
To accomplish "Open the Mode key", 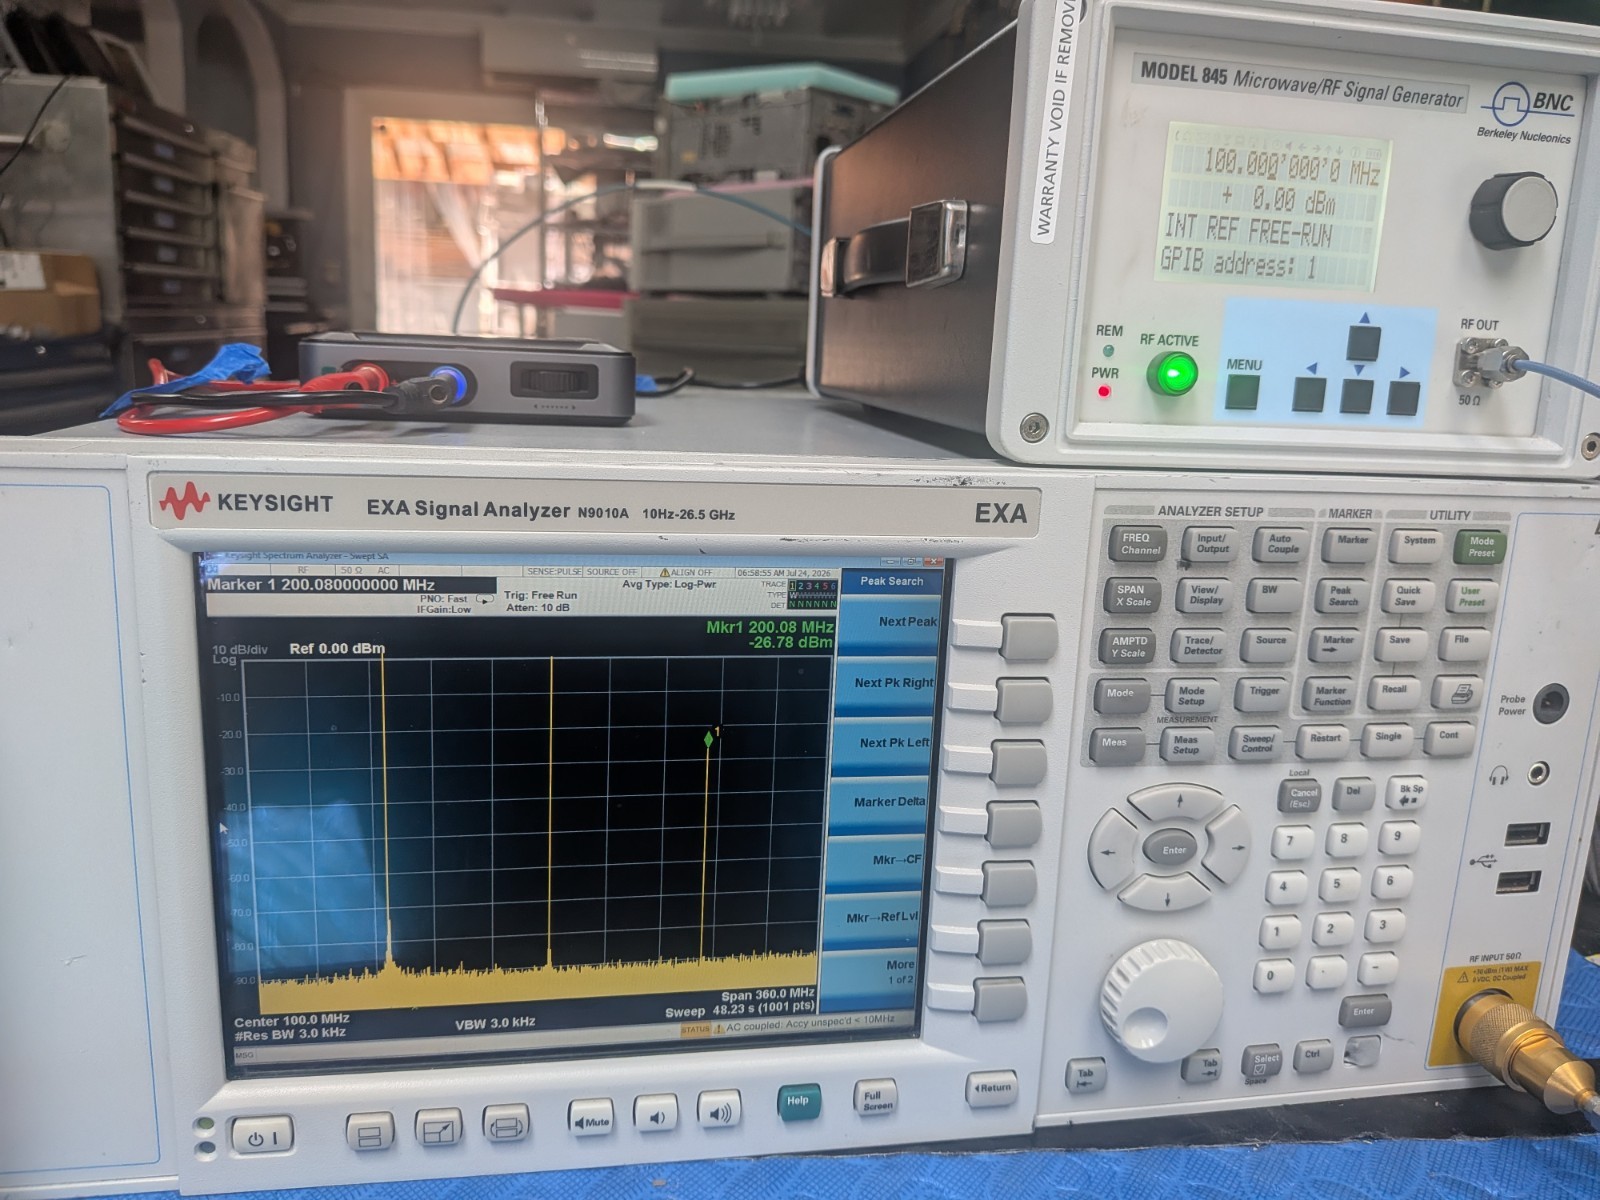I will (1120, 696).
